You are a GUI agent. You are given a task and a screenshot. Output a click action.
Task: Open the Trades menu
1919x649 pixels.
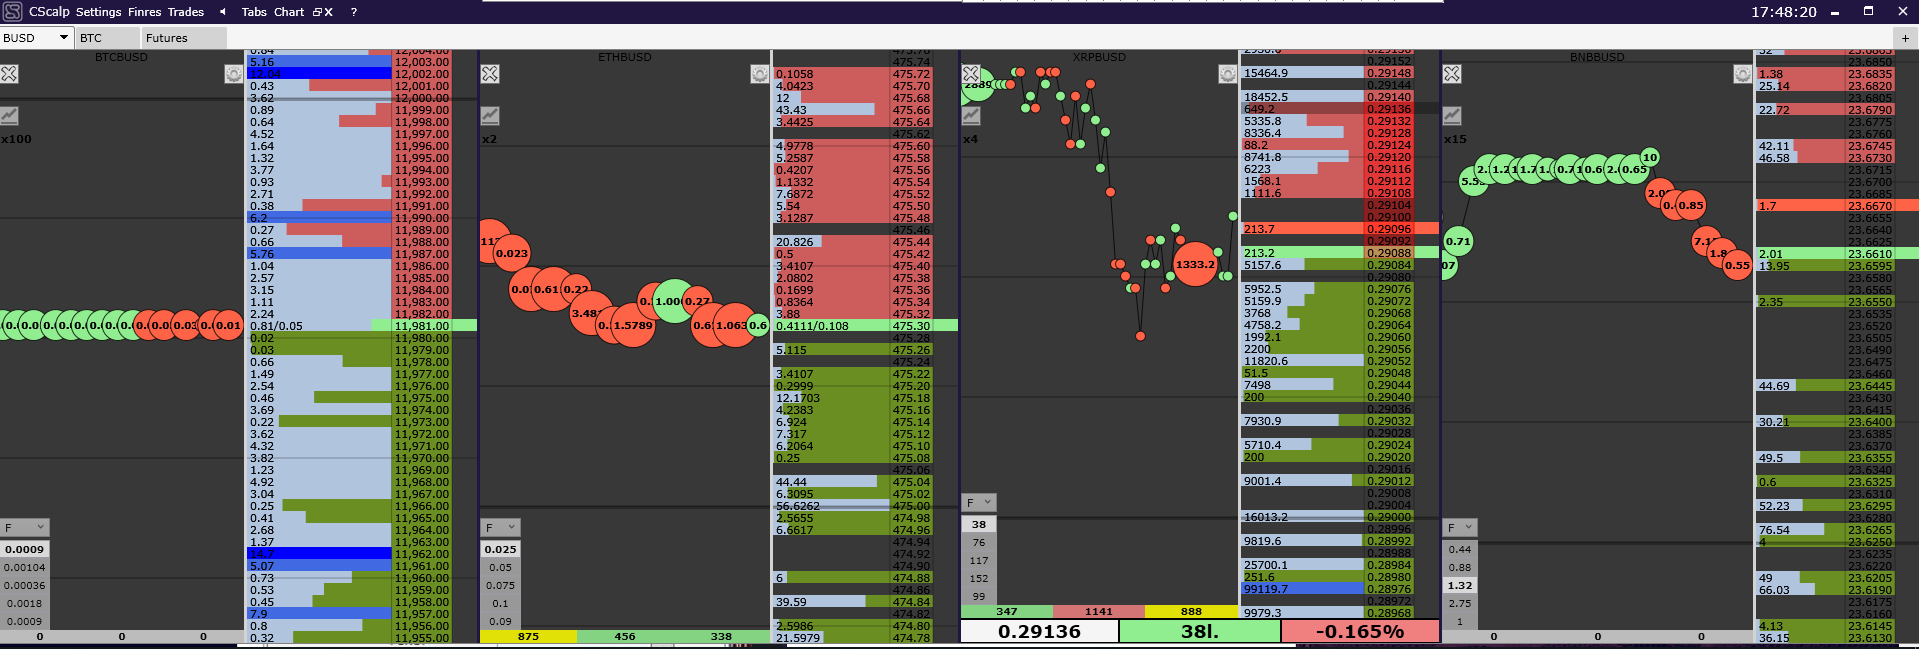tap(186, 12)
